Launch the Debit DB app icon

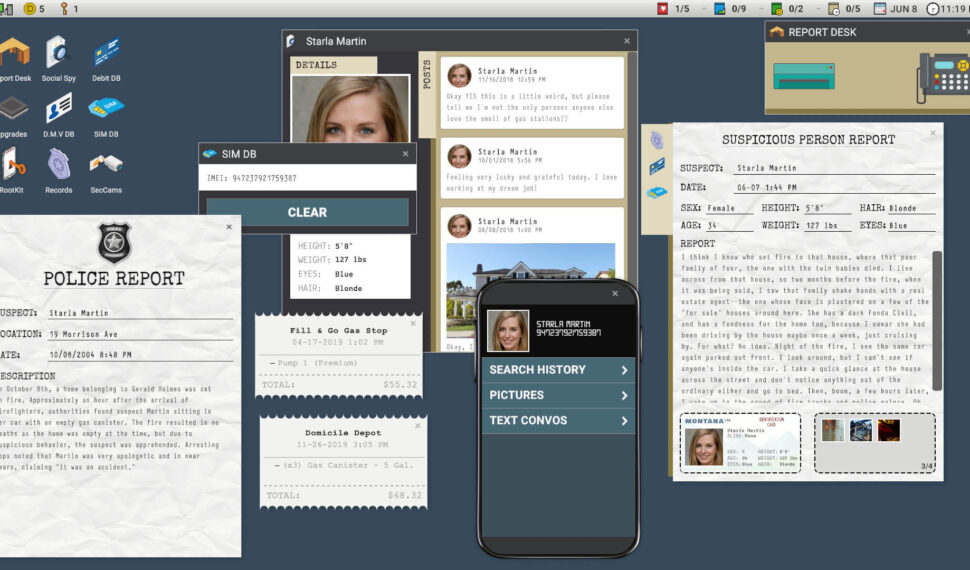coord(106,53)
